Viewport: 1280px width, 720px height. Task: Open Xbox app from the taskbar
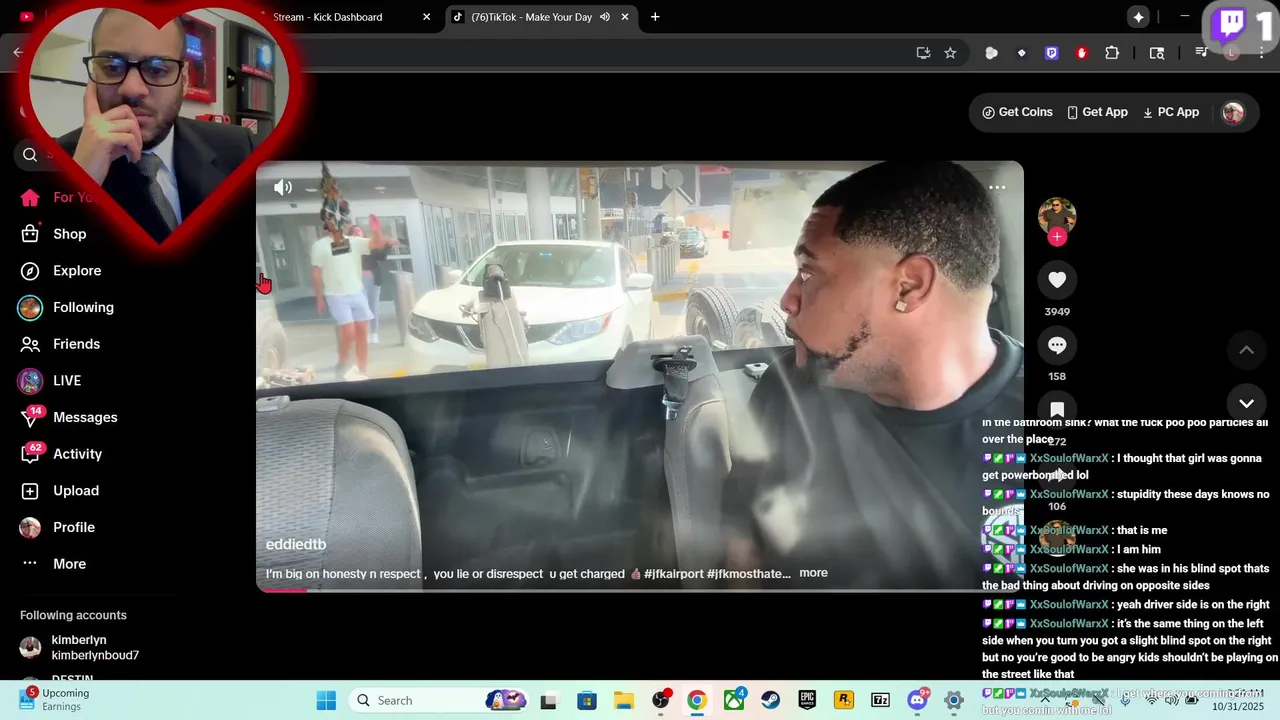point(734,700)
